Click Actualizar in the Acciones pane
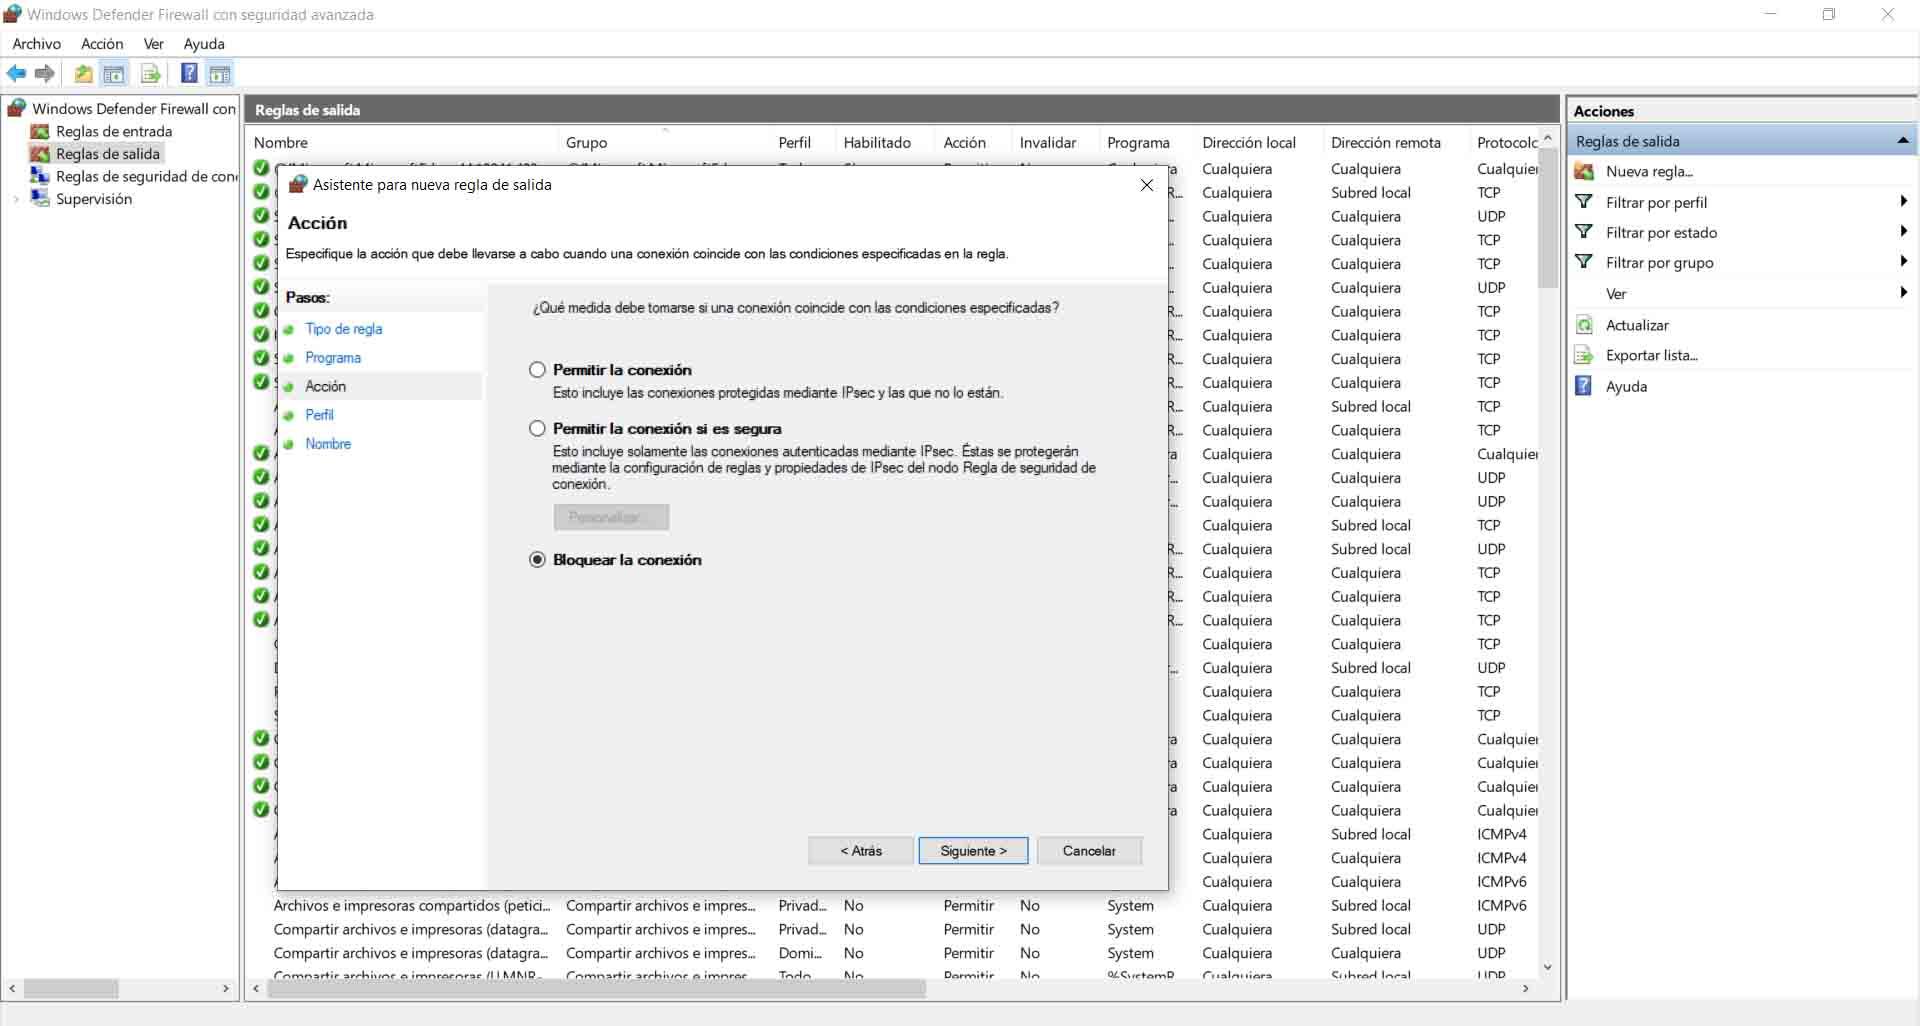 pos(1637,325)
